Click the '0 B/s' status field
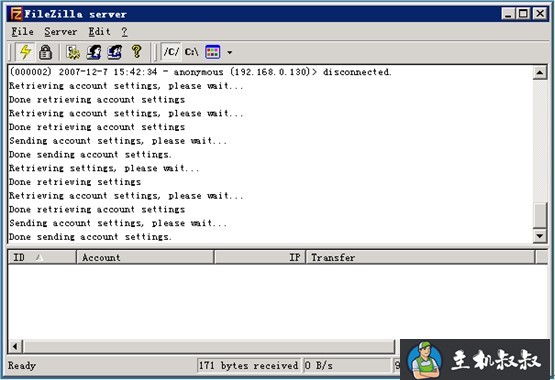Viewport: 555px width, 380px height. click(x=347, y=365)
